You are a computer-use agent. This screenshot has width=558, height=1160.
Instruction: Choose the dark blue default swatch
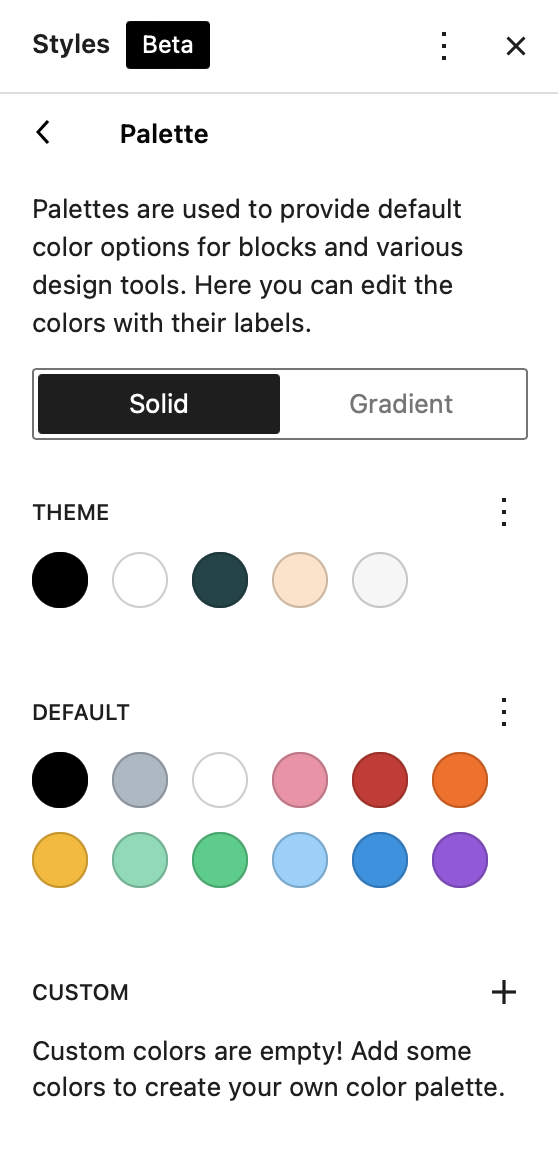(x=380, y=860)
